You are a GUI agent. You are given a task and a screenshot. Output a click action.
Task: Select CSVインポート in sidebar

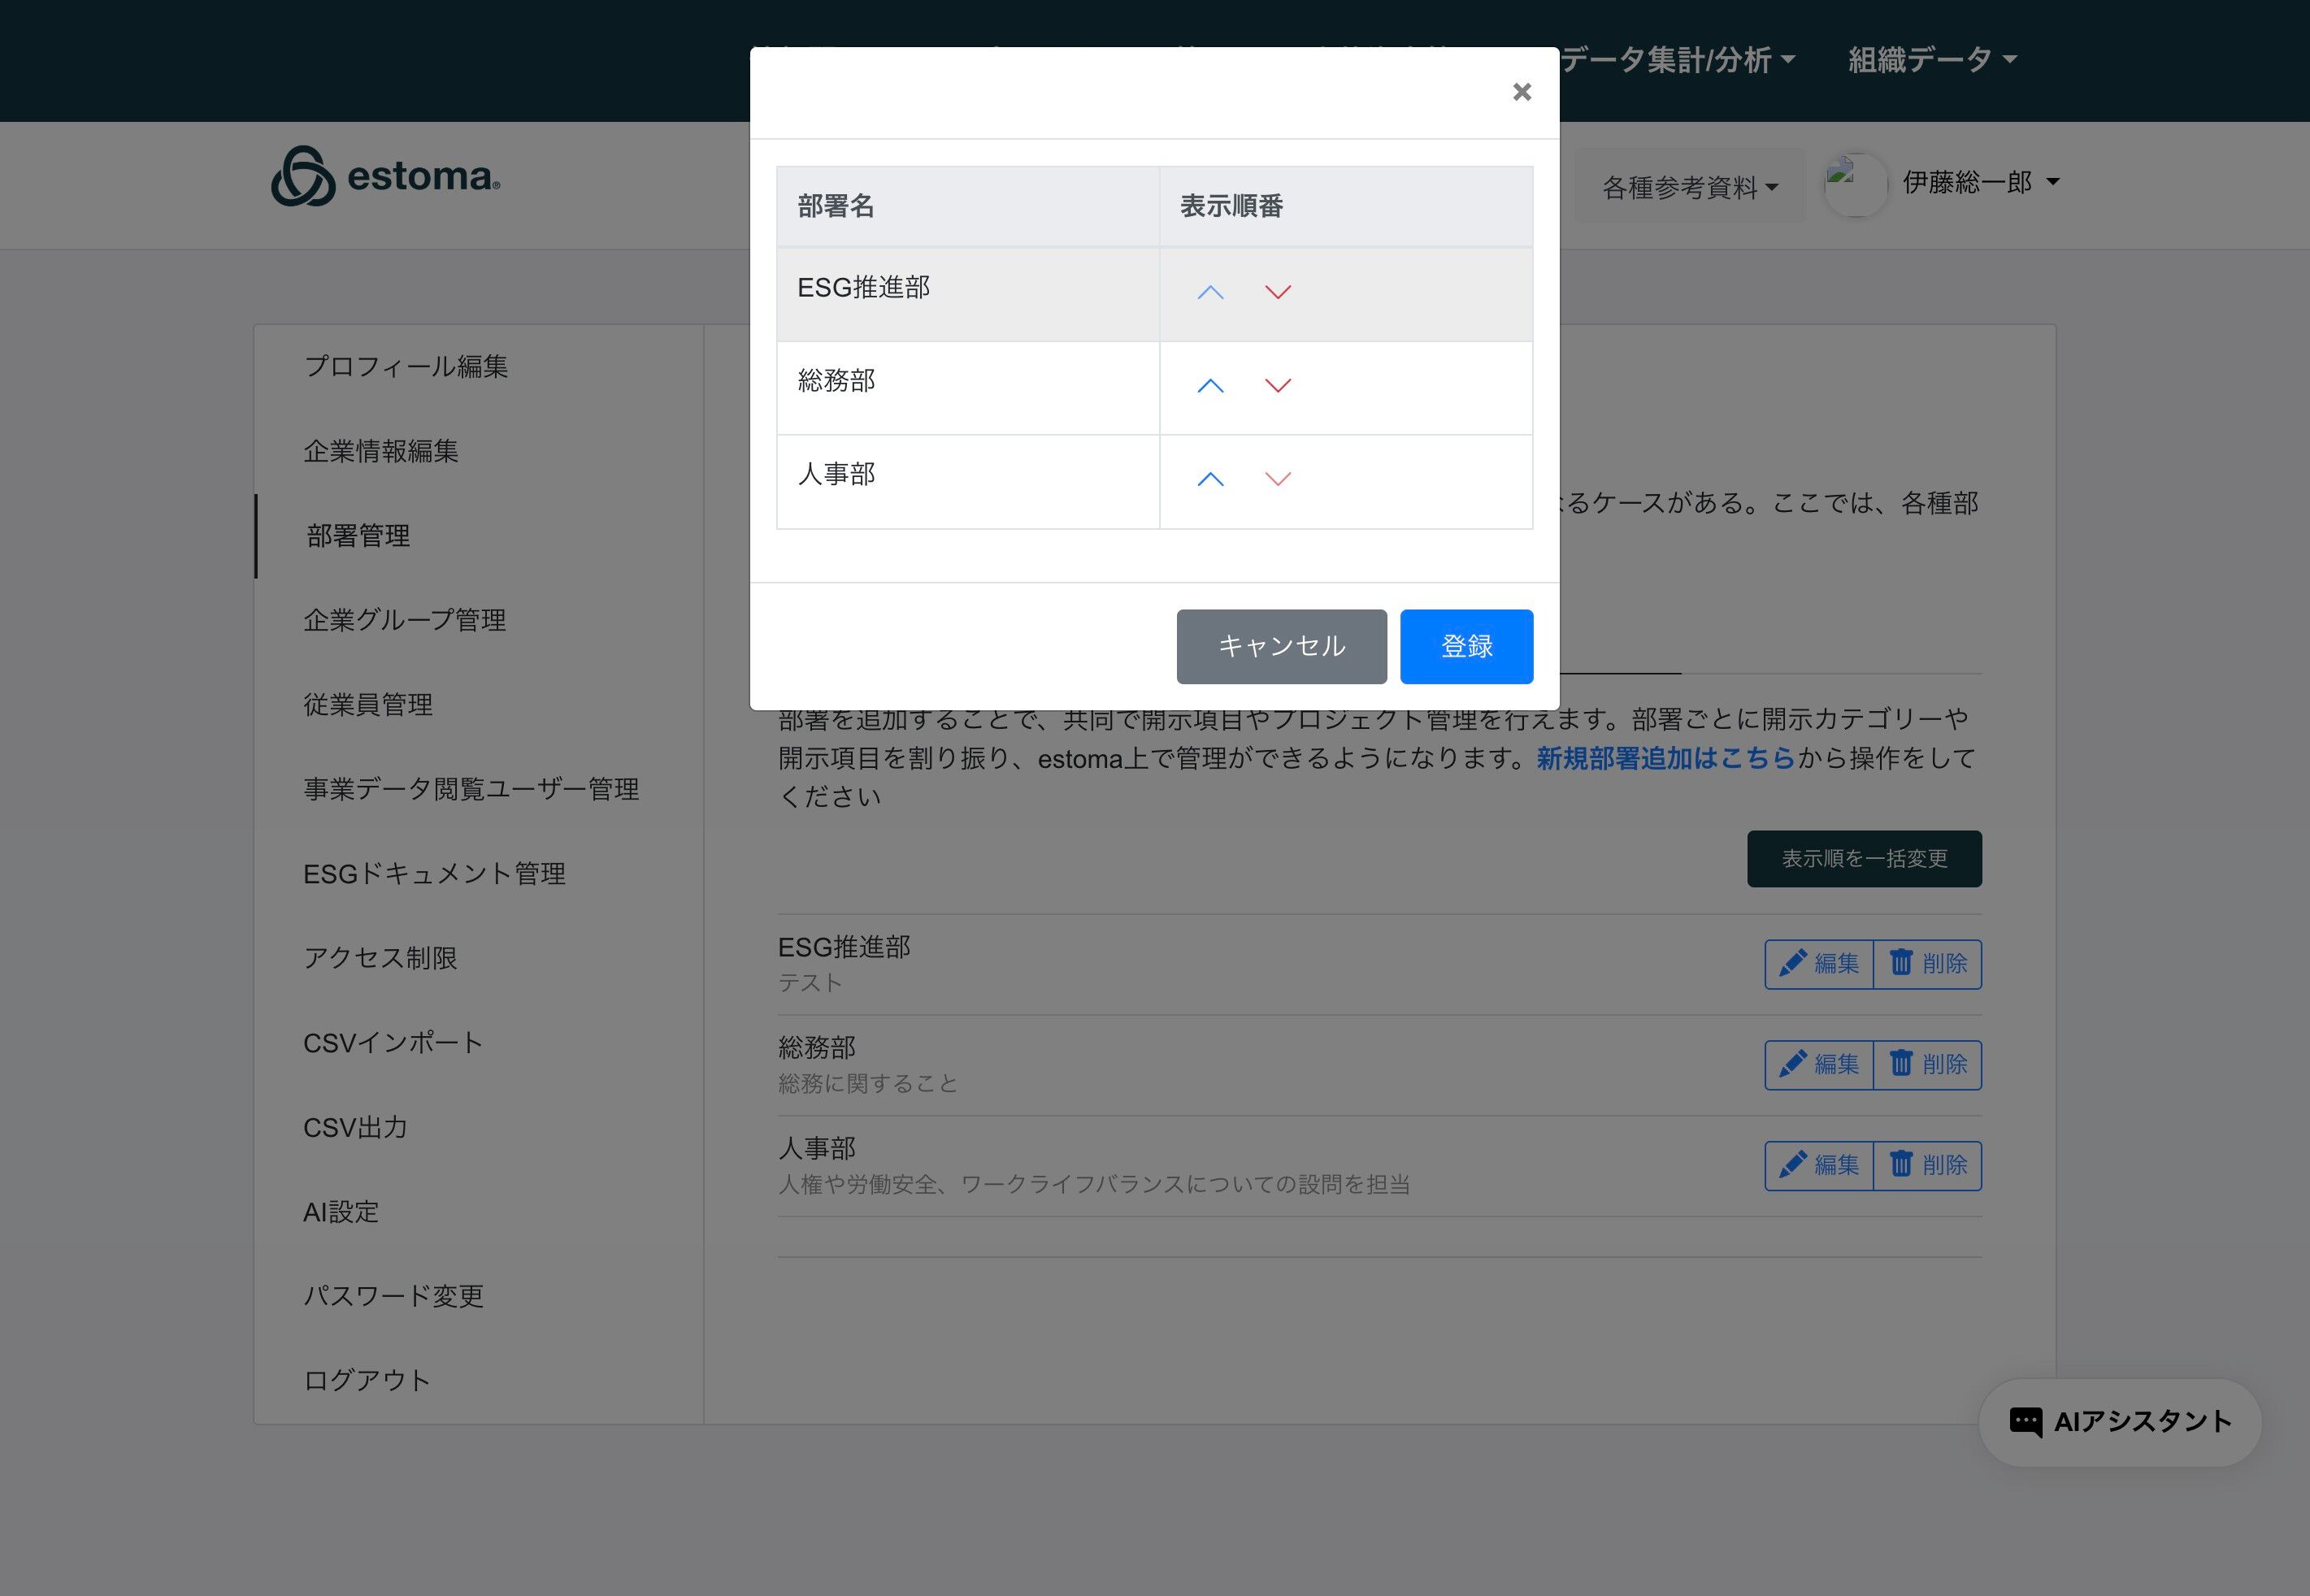[x=393, y=1042]
